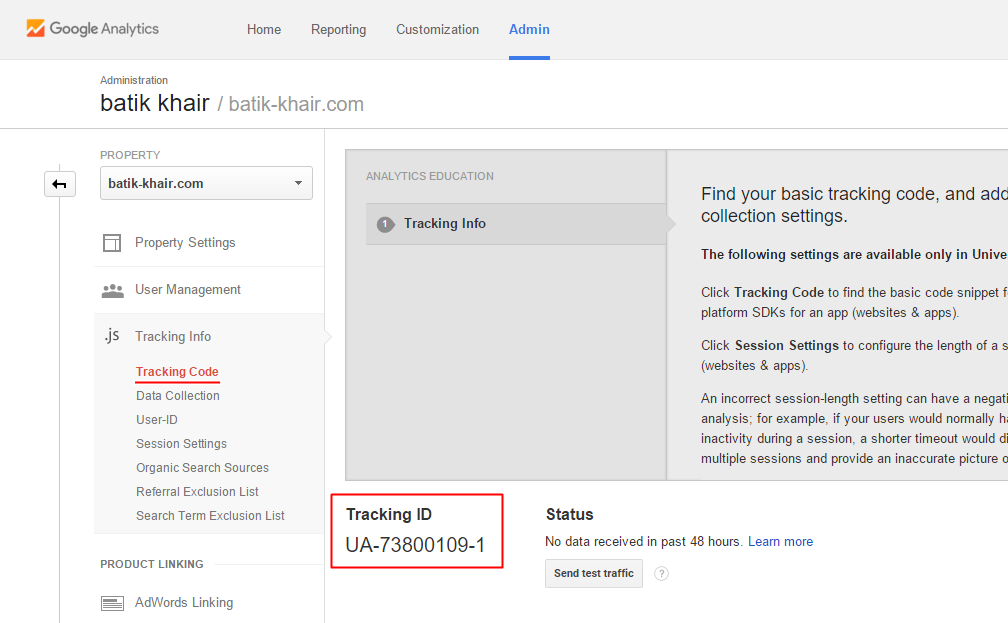Click the back arrow button

tap(60, 185)
